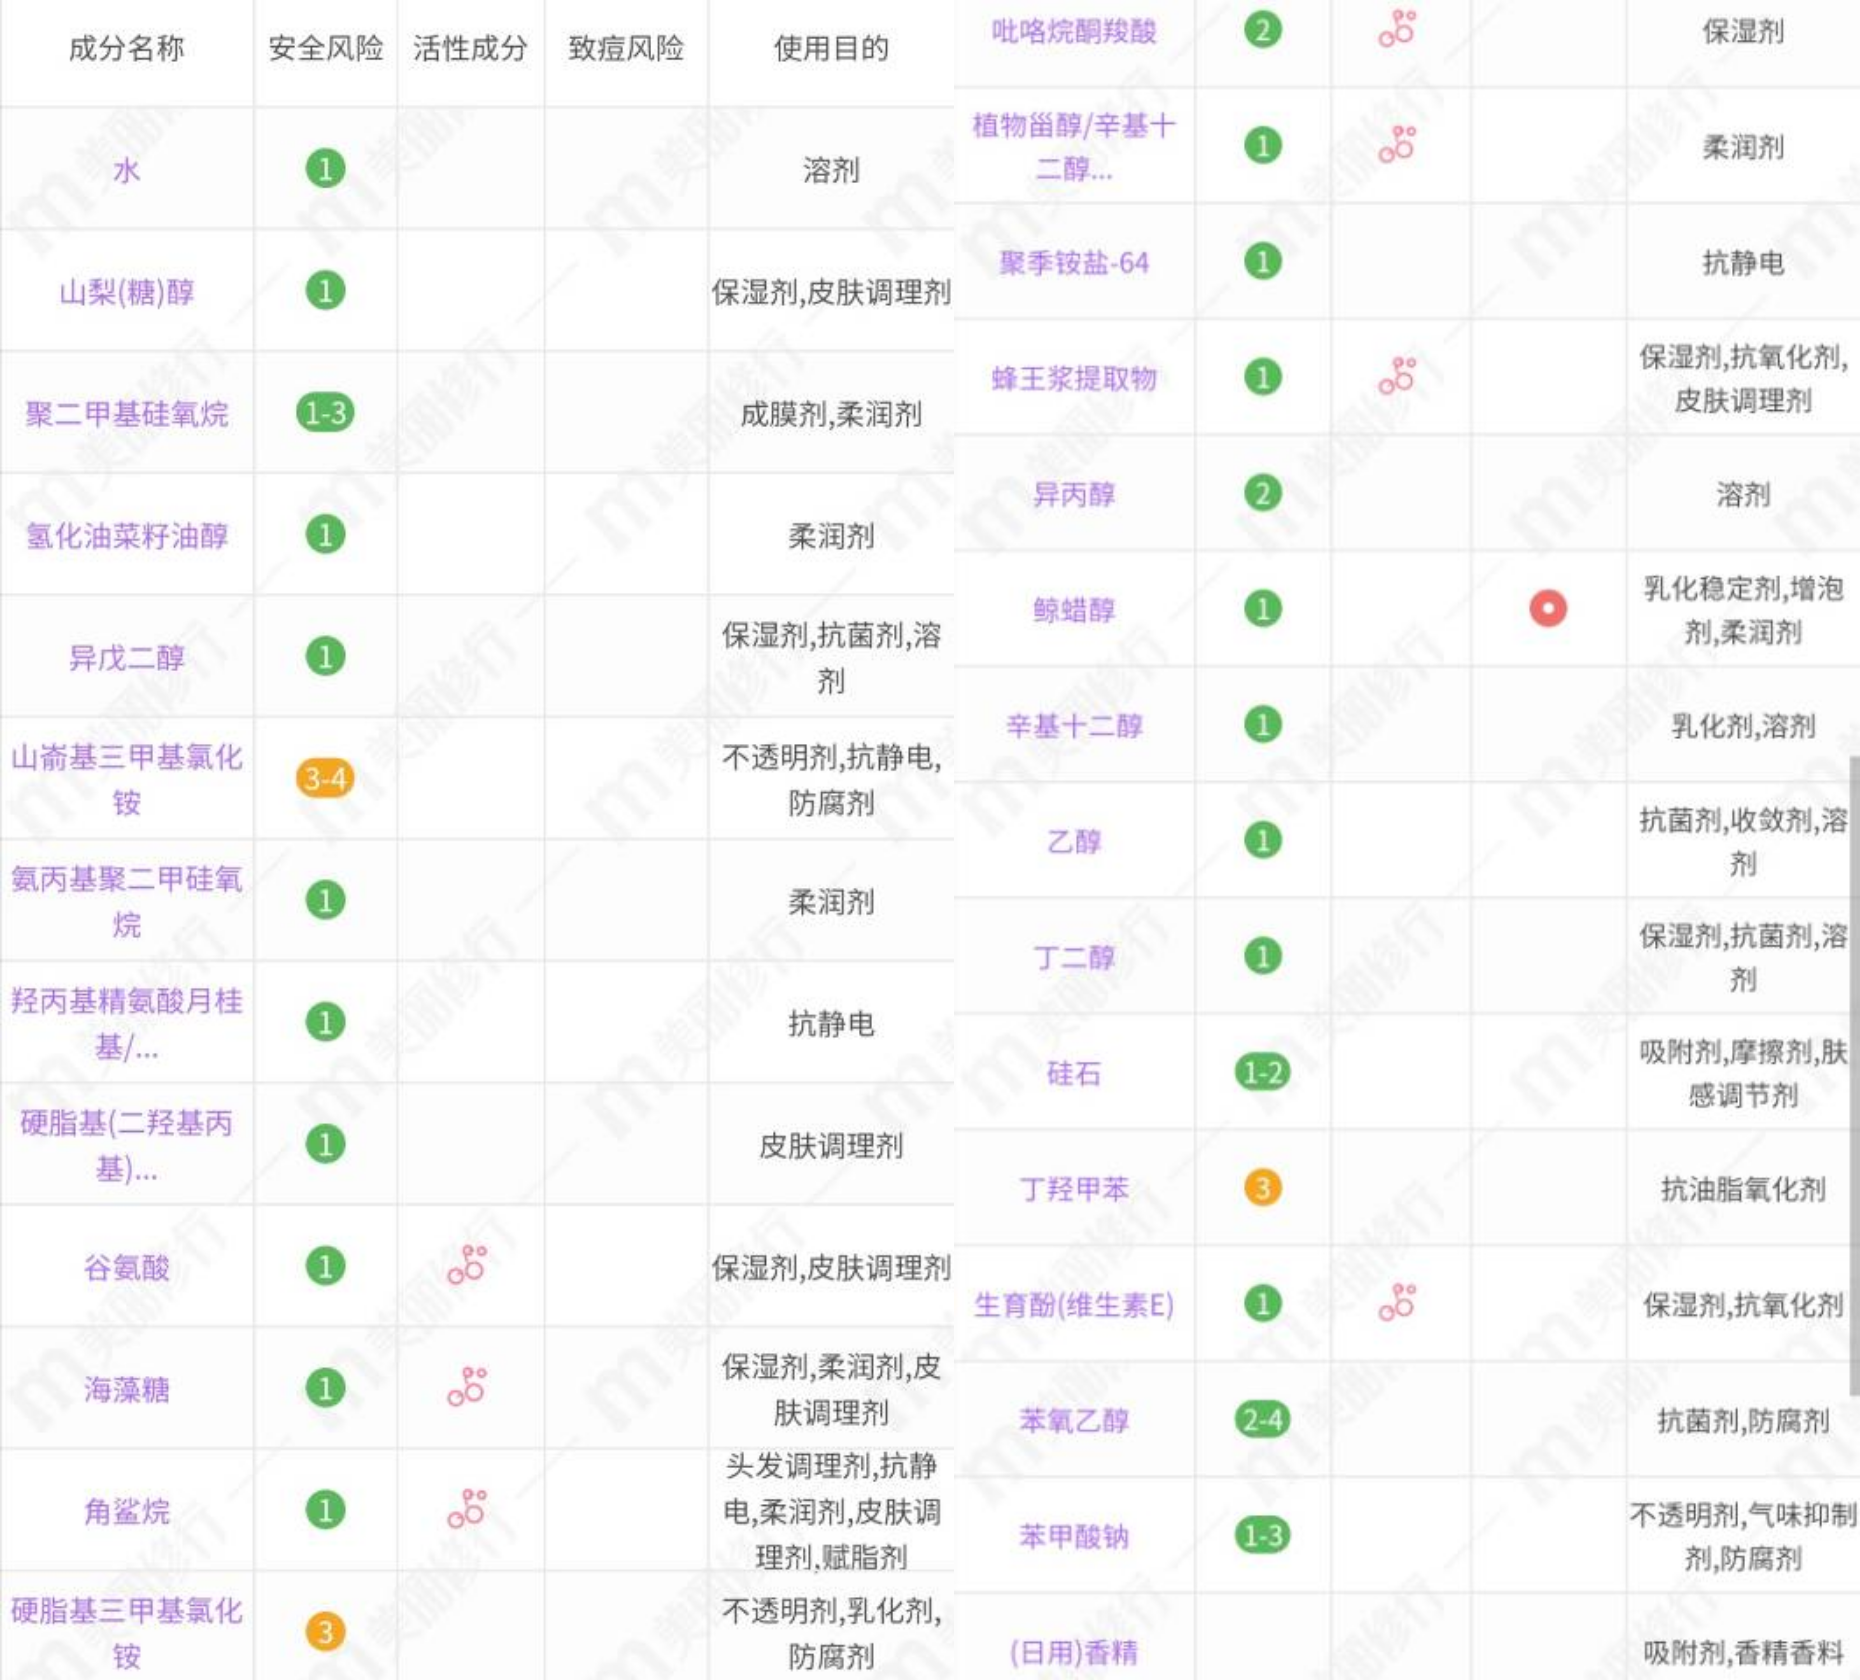Click the active ingredient icon beside 谷氨酸
Viewport: 1860px width, 1680px height.
point(469,1264)
